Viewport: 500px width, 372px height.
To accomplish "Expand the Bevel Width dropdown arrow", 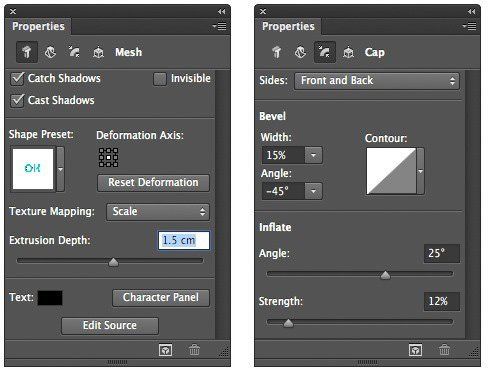I will click(x=313, y=155).
